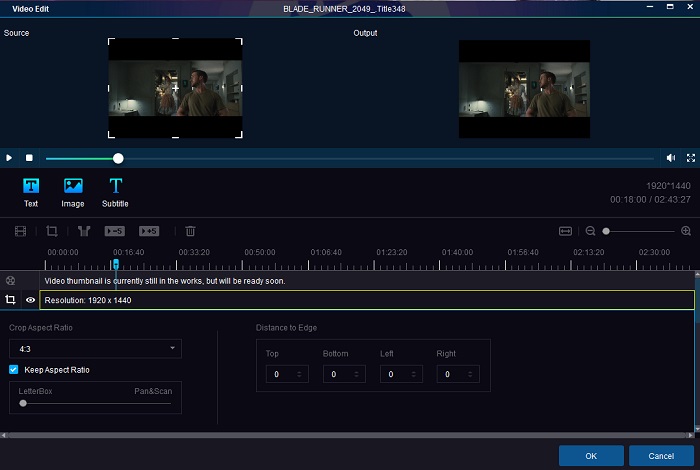This screenshot has width=700, height=470.
Task: Click the Output preview image
Action: (525, 89)
